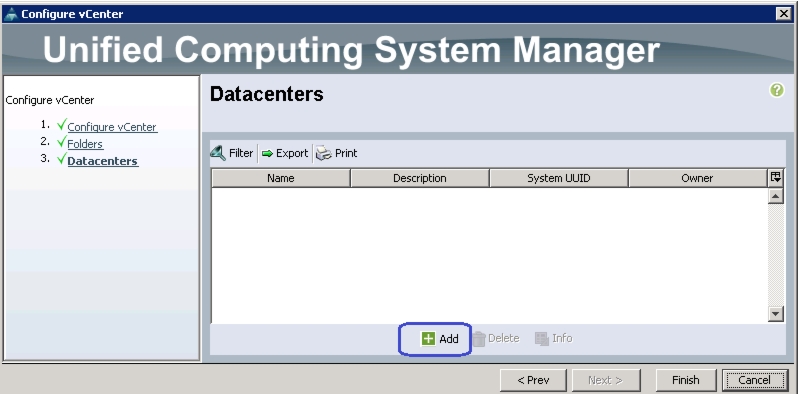This screenshot has width=799, height=394.
Task: Select the Datacenters step link
Action: [102, 161]
